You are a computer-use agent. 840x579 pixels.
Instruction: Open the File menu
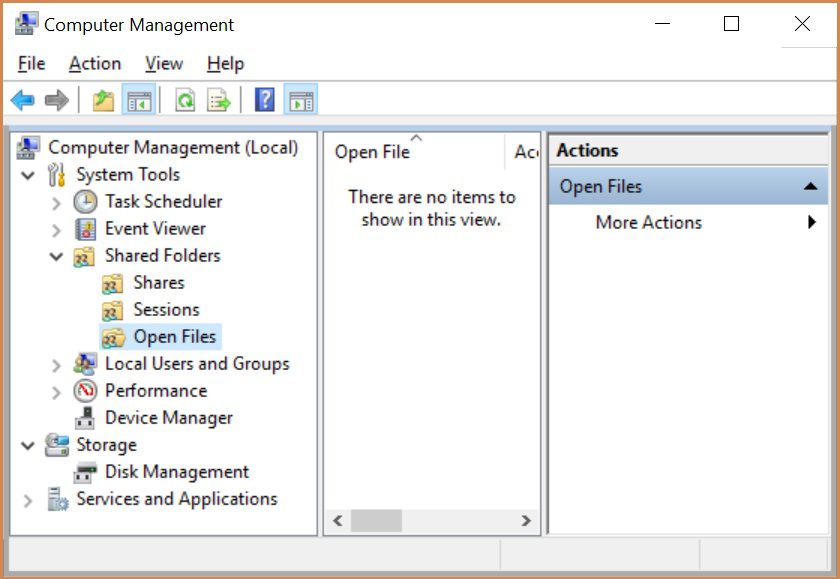pos(32,64)
